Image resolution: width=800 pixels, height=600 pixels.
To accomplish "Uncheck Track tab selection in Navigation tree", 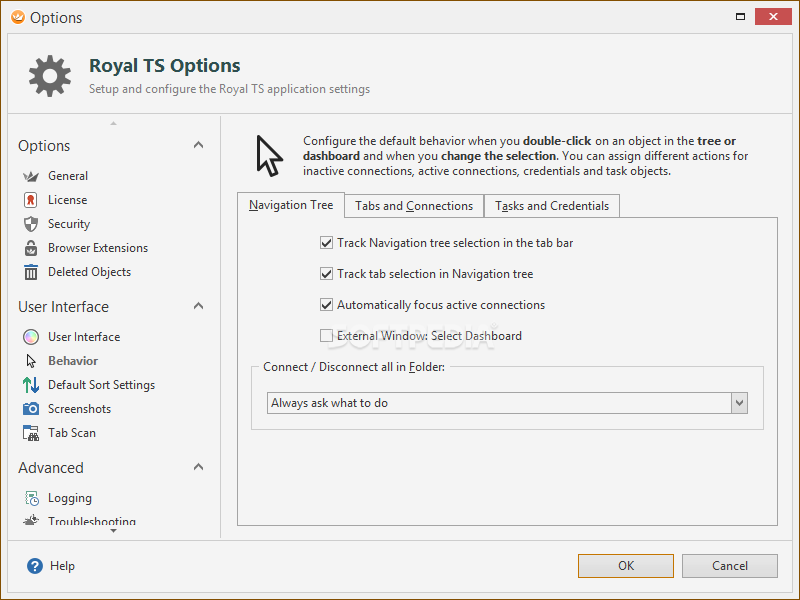I will 326,274.
